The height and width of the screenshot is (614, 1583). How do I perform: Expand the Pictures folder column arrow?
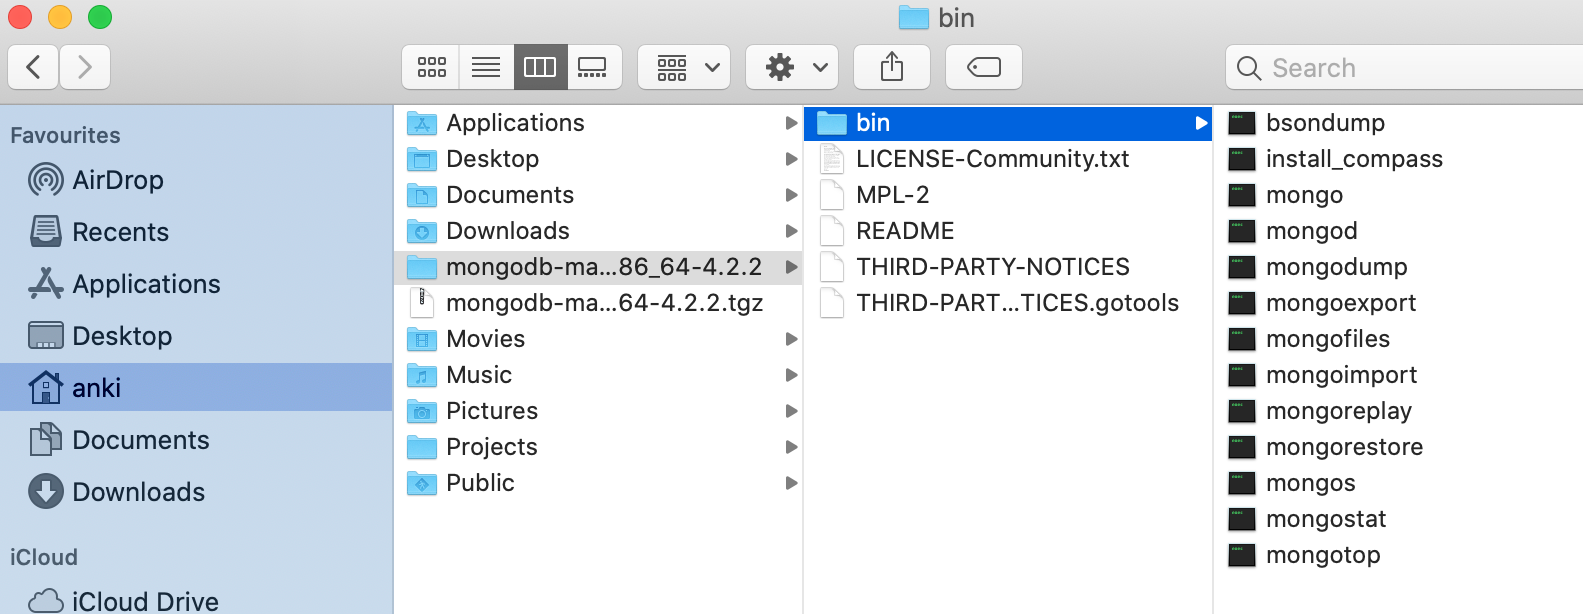791,411
